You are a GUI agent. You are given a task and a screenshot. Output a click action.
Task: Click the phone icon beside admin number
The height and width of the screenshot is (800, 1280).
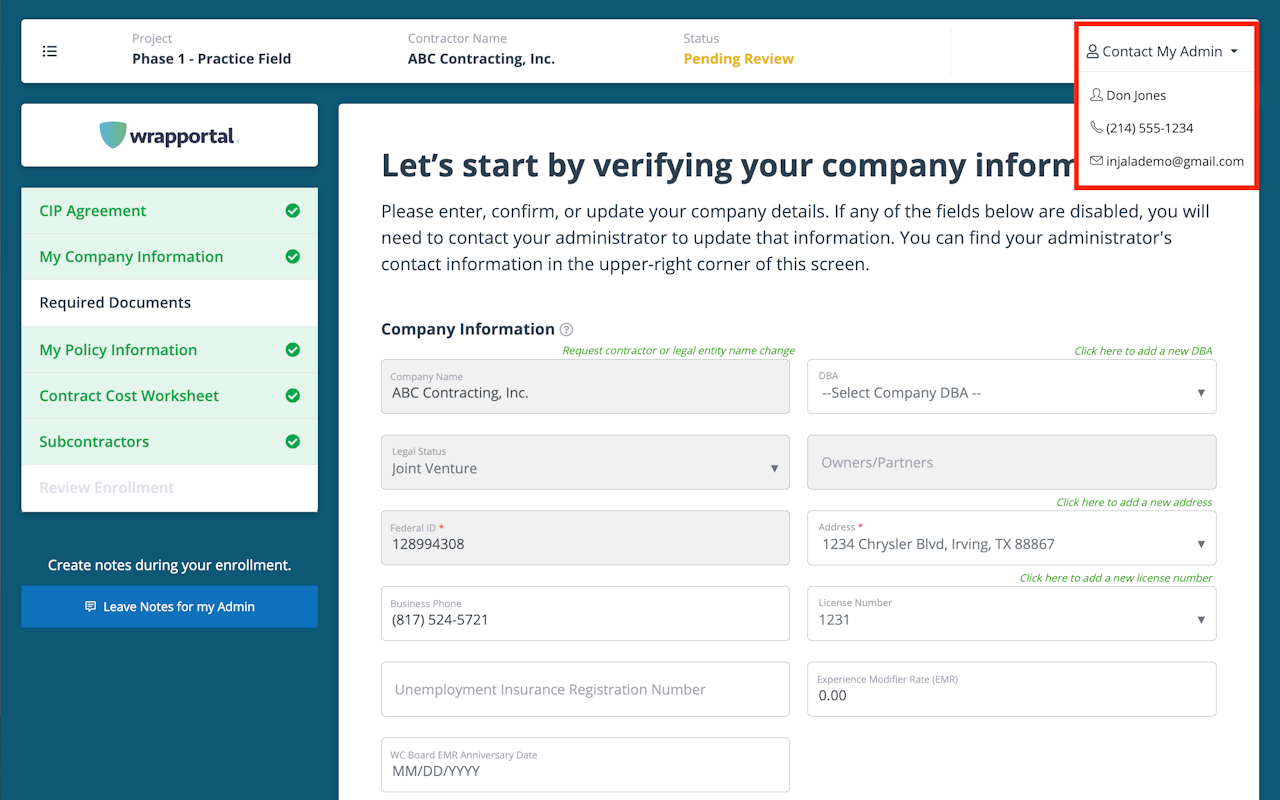tap(1096, 128)
